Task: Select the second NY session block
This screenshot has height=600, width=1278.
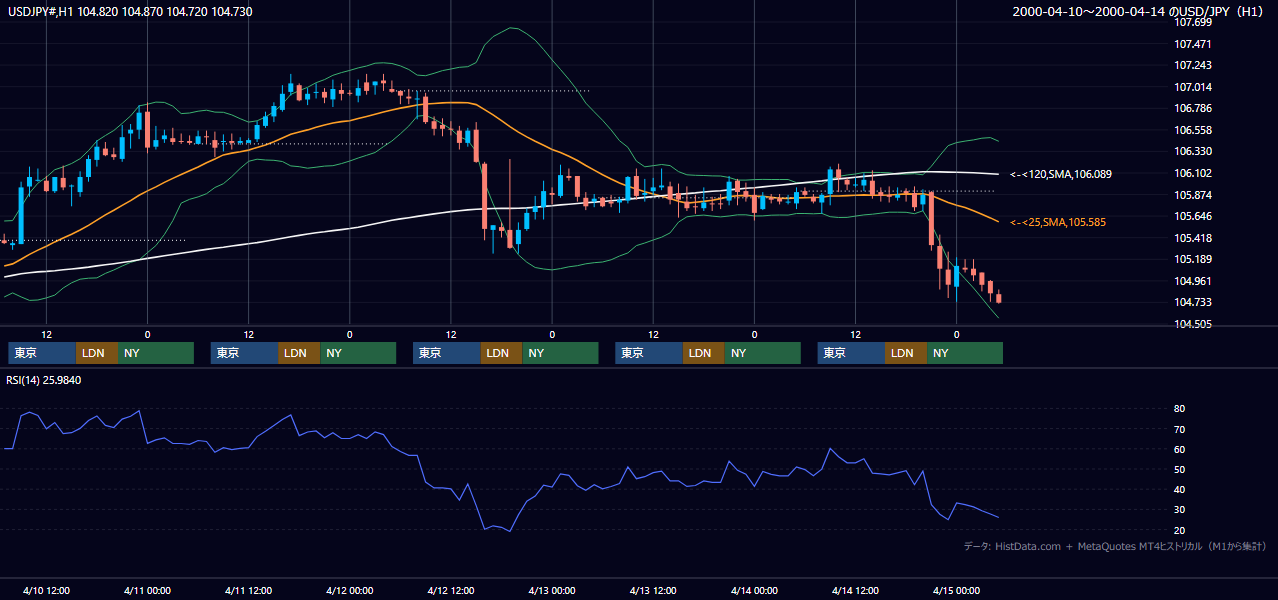Action: [357, 353]
